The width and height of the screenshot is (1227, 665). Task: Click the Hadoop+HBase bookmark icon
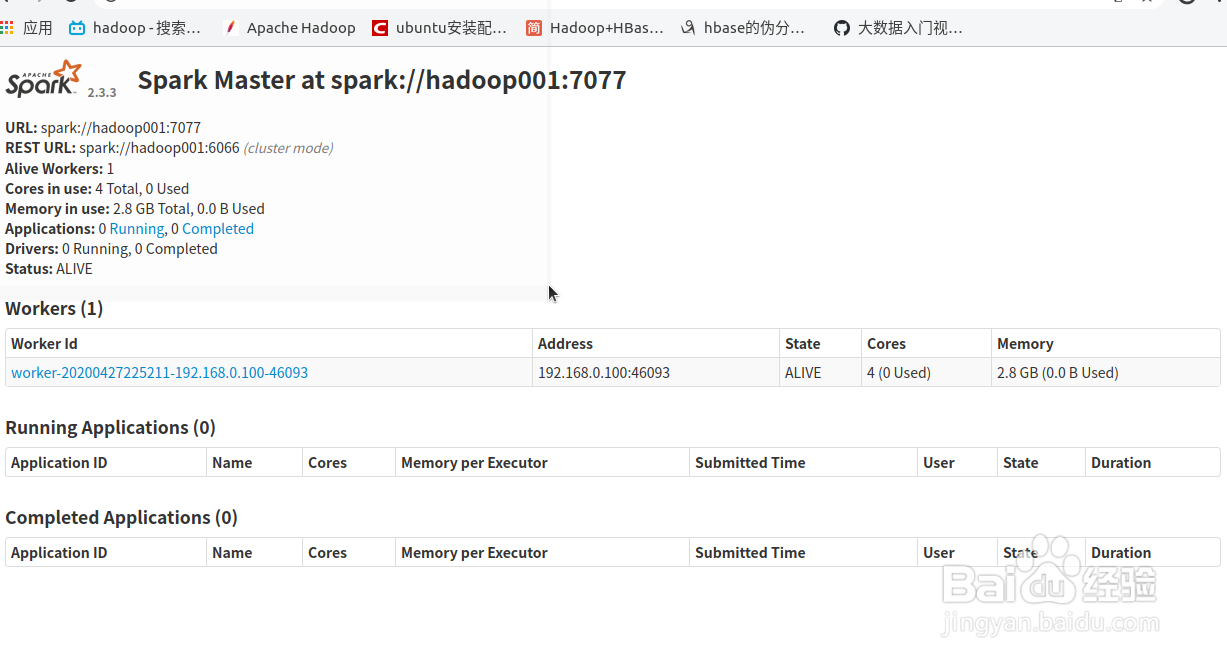pyautogui.click(x=534, y=28)
